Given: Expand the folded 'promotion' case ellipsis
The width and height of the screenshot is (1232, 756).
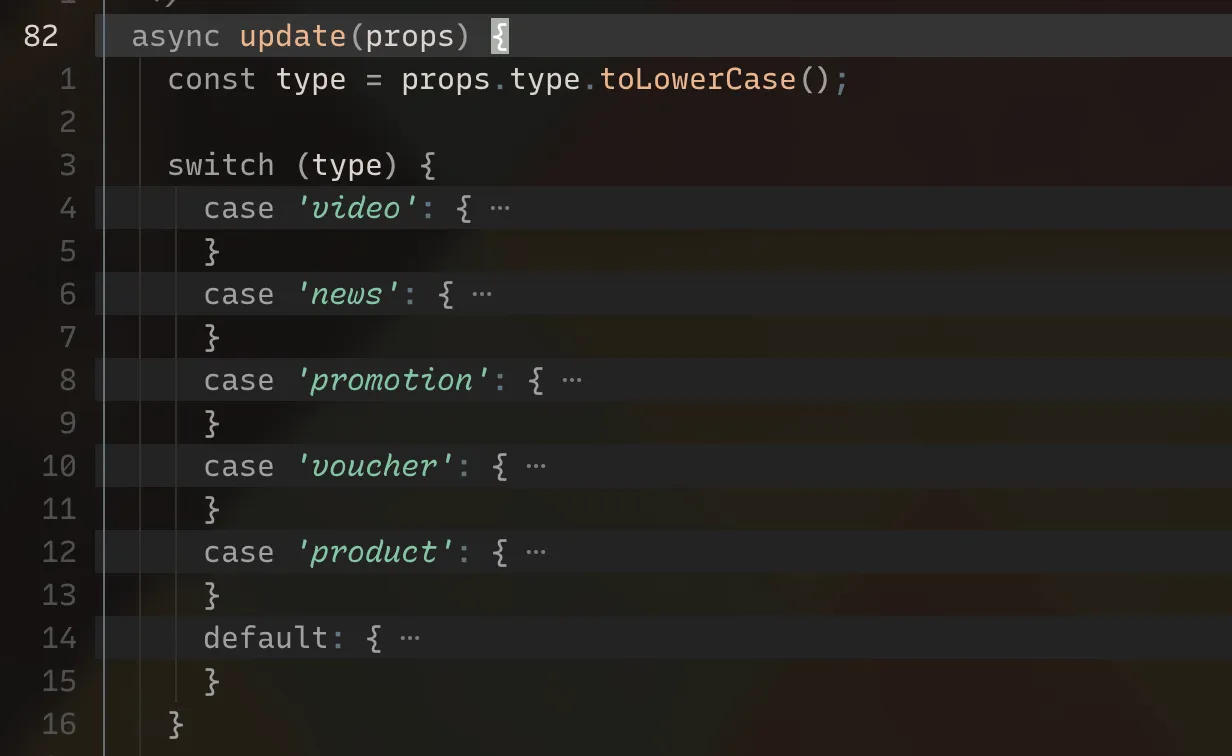Looking at the screenshot, I should point(572,381).
